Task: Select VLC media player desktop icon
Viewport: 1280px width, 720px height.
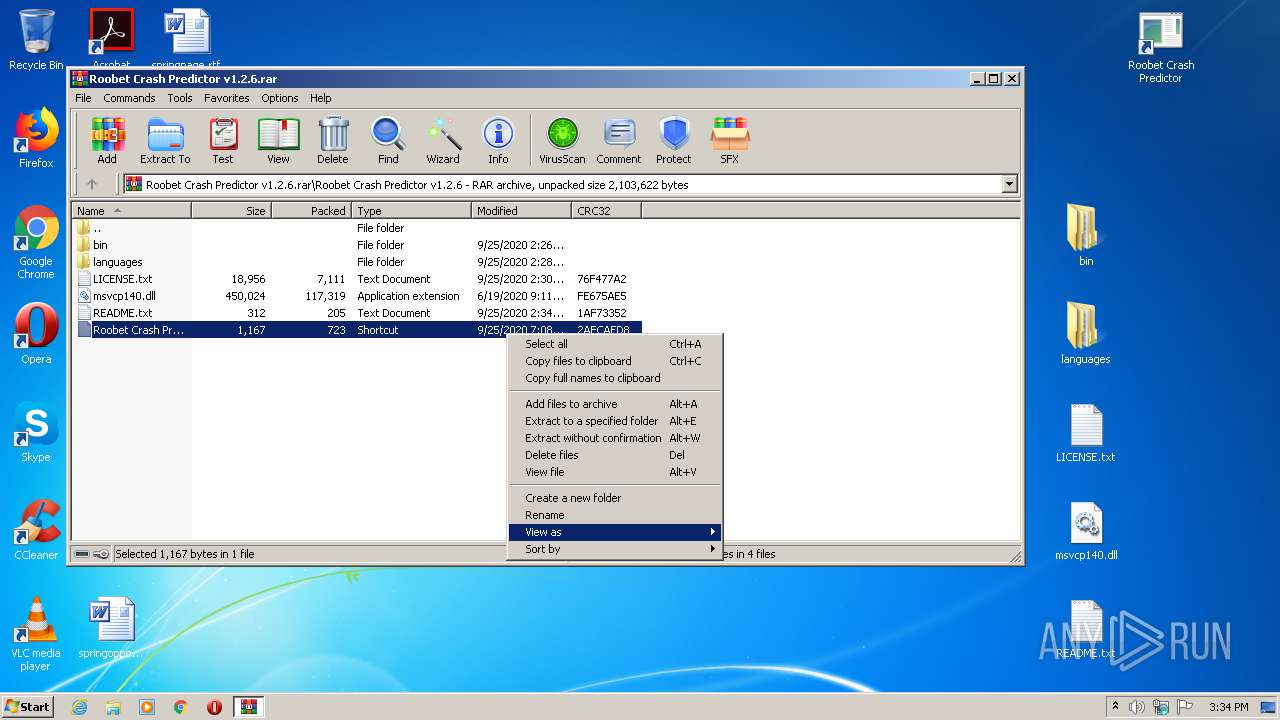Action: [36, 634]
